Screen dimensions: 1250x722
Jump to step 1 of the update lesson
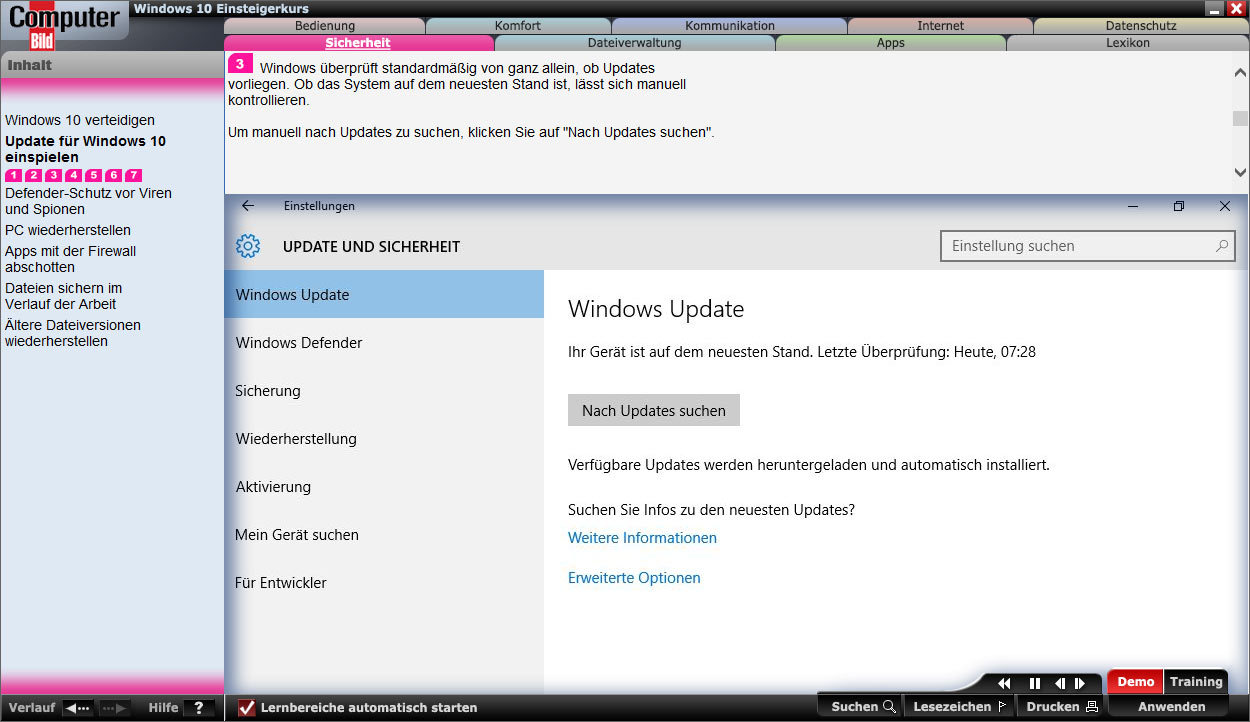[13, 175]
